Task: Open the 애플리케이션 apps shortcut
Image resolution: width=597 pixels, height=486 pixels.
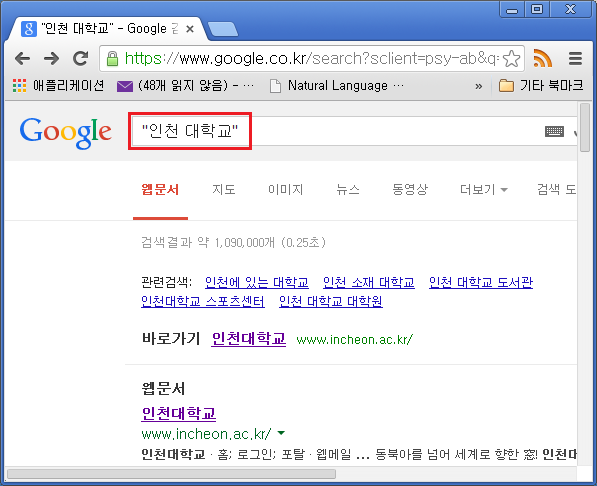Action: 58,86
